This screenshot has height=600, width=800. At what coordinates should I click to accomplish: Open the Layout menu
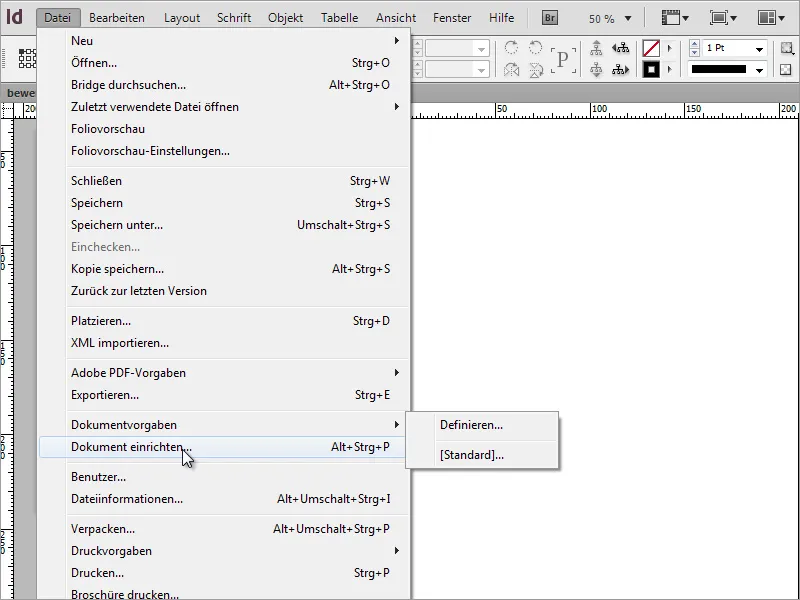(x=182, y=18)
